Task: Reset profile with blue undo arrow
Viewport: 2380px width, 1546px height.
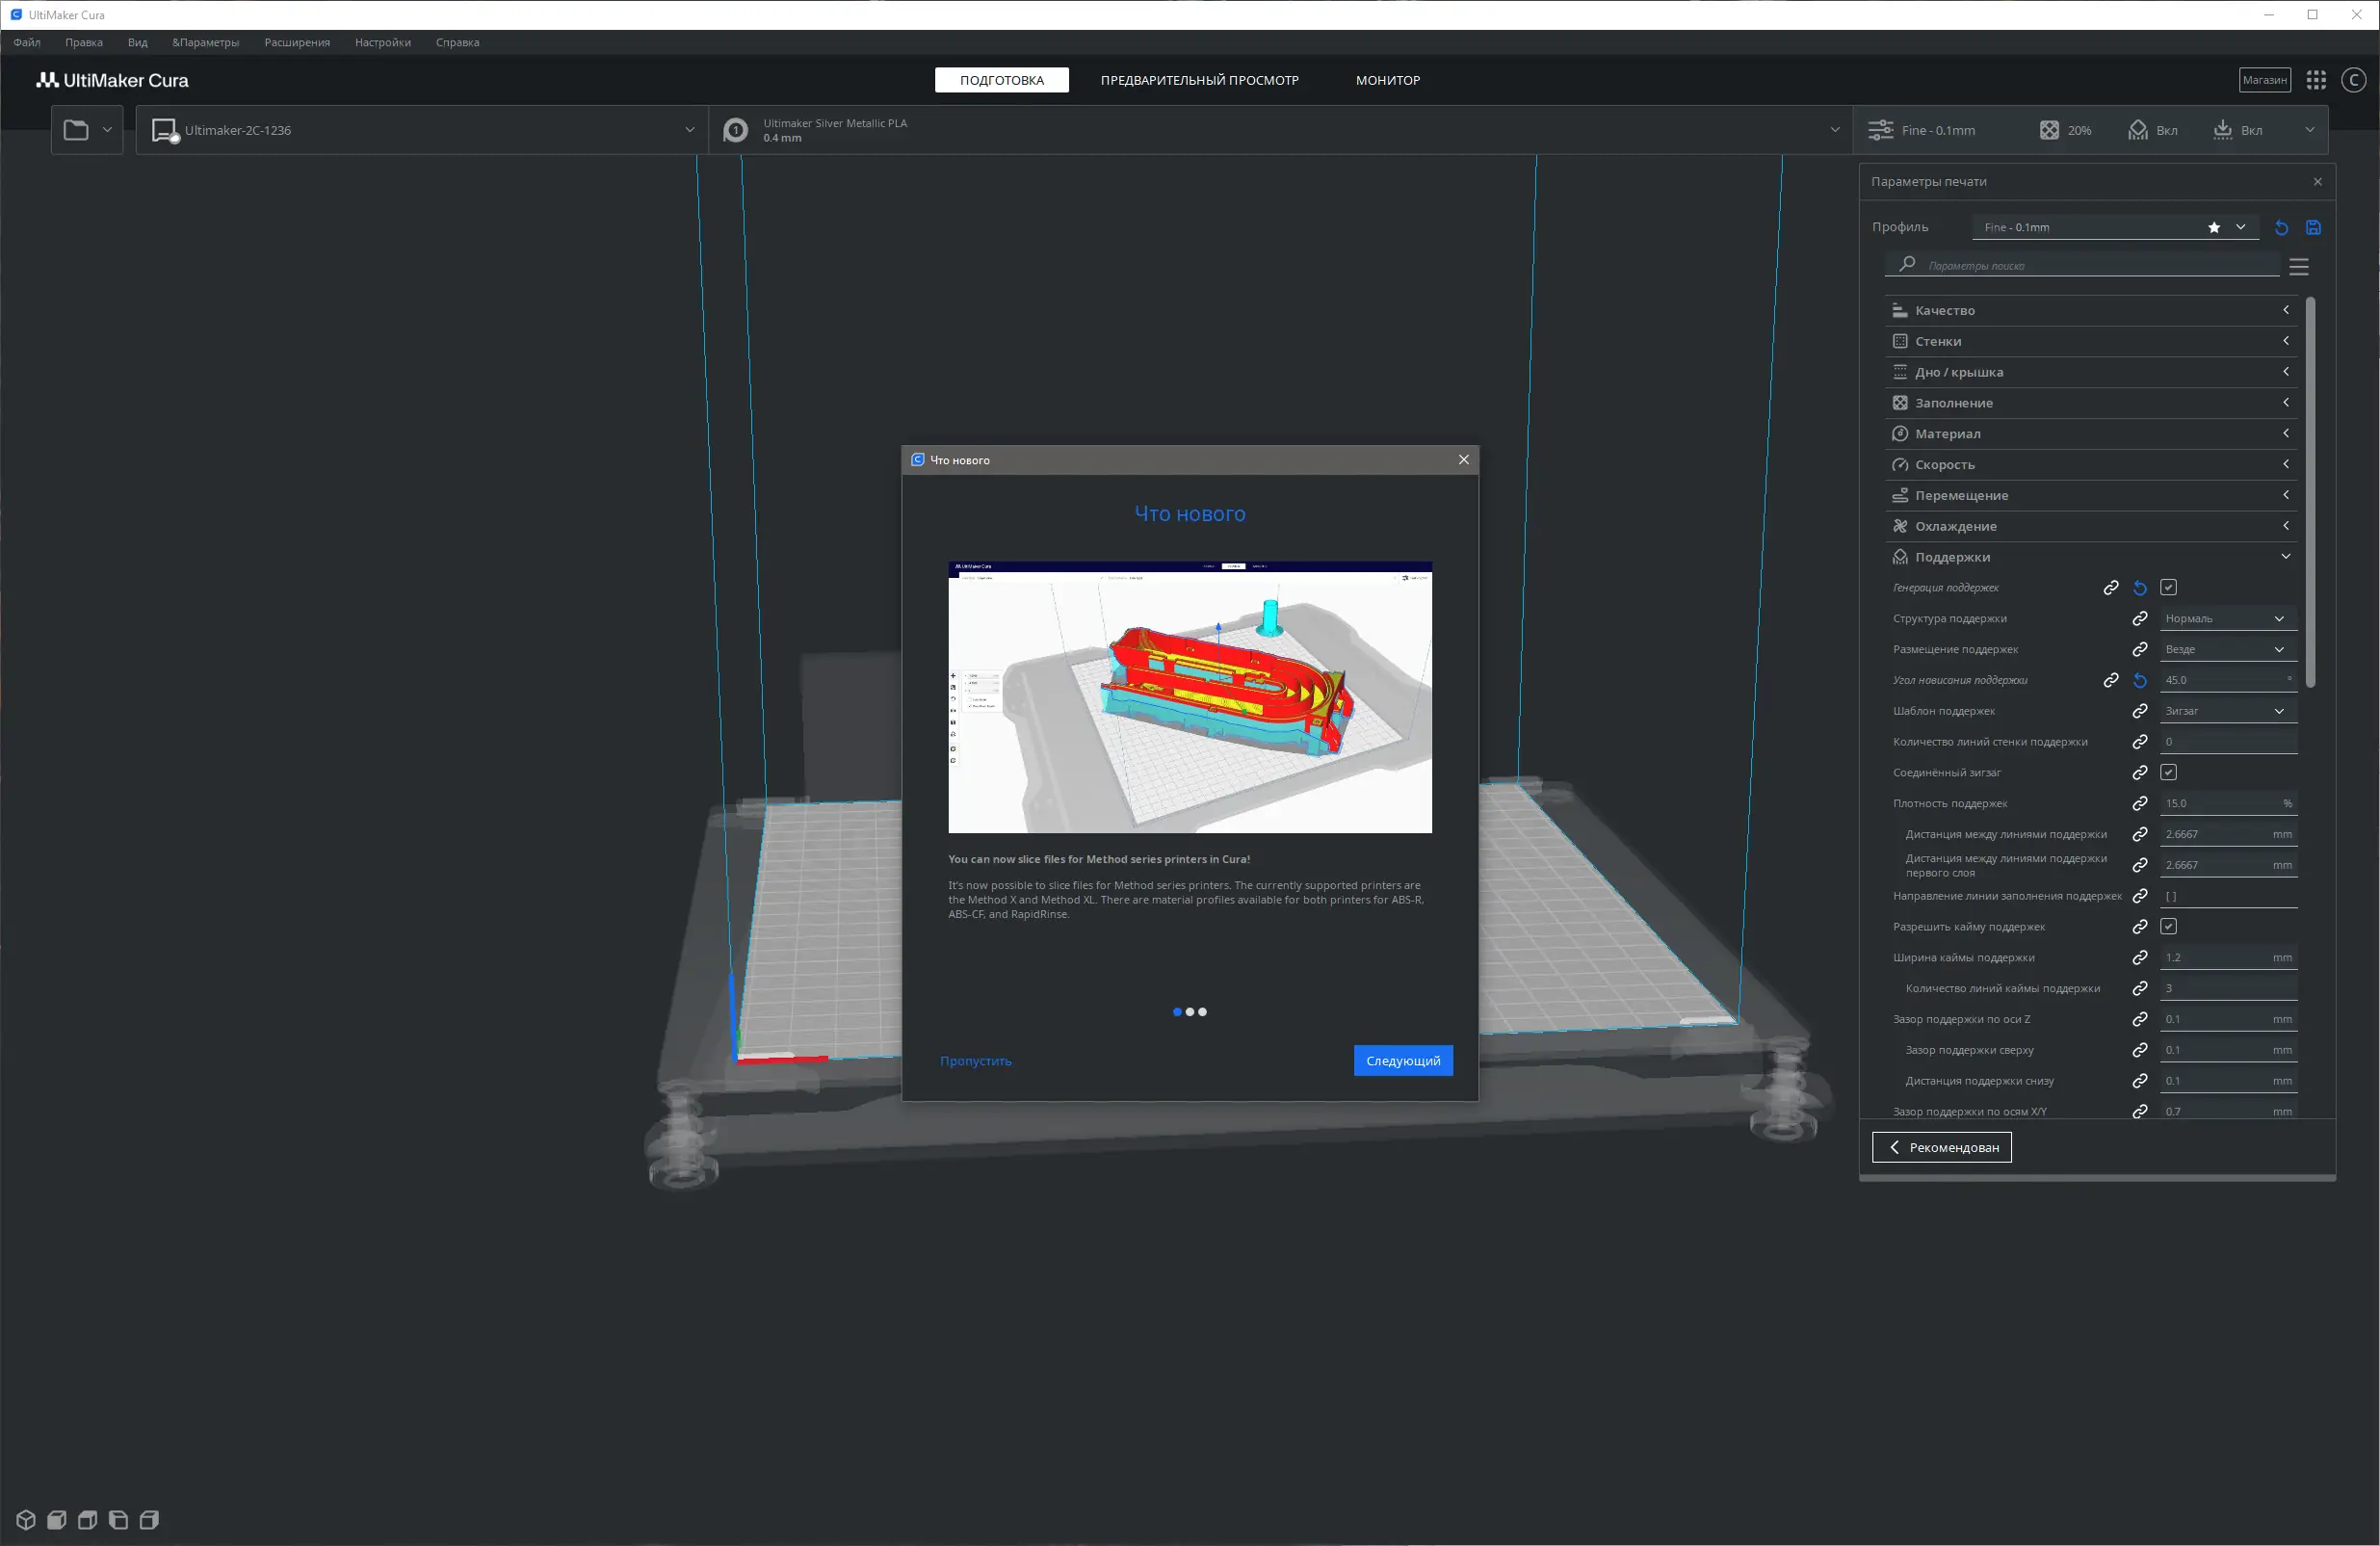Action: [2281, 228]
